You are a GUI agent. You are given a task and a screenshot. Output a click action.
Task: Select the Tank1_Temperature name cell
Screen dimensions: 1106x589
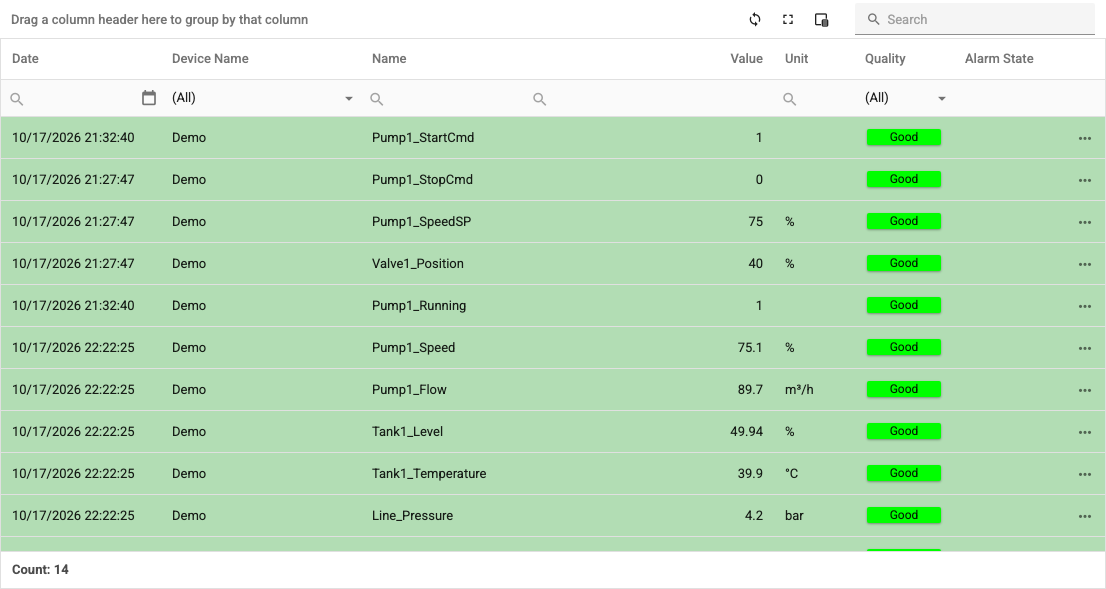[429, 473]
